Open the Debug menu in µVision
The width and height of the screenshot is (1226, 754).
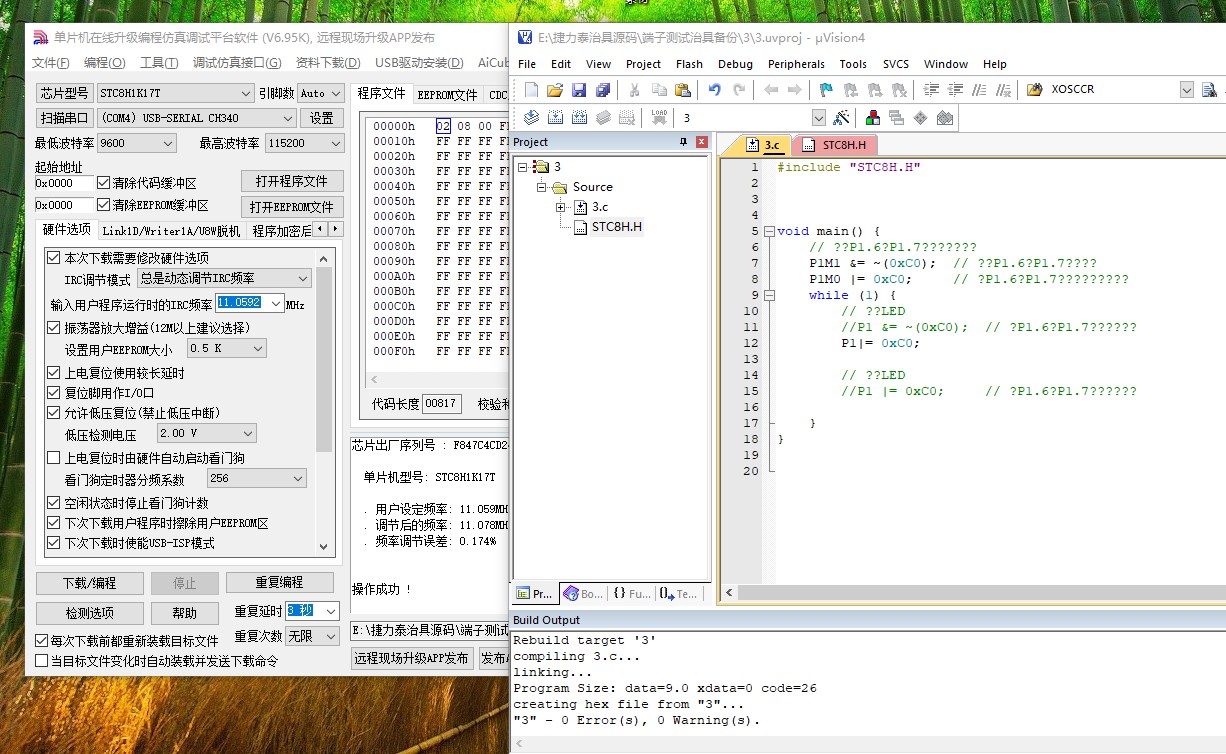tap(735, 64)
